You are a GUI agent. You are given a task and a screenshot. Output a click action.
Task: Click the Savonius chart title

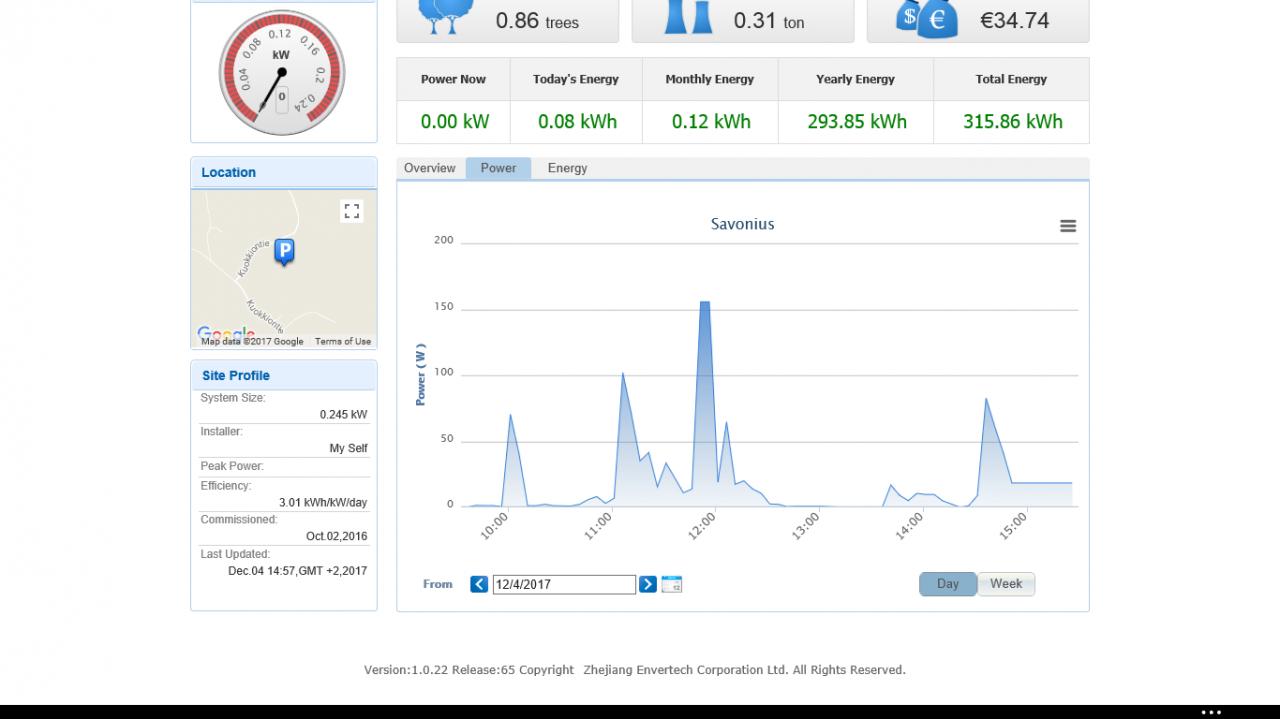tap(743, 224)
